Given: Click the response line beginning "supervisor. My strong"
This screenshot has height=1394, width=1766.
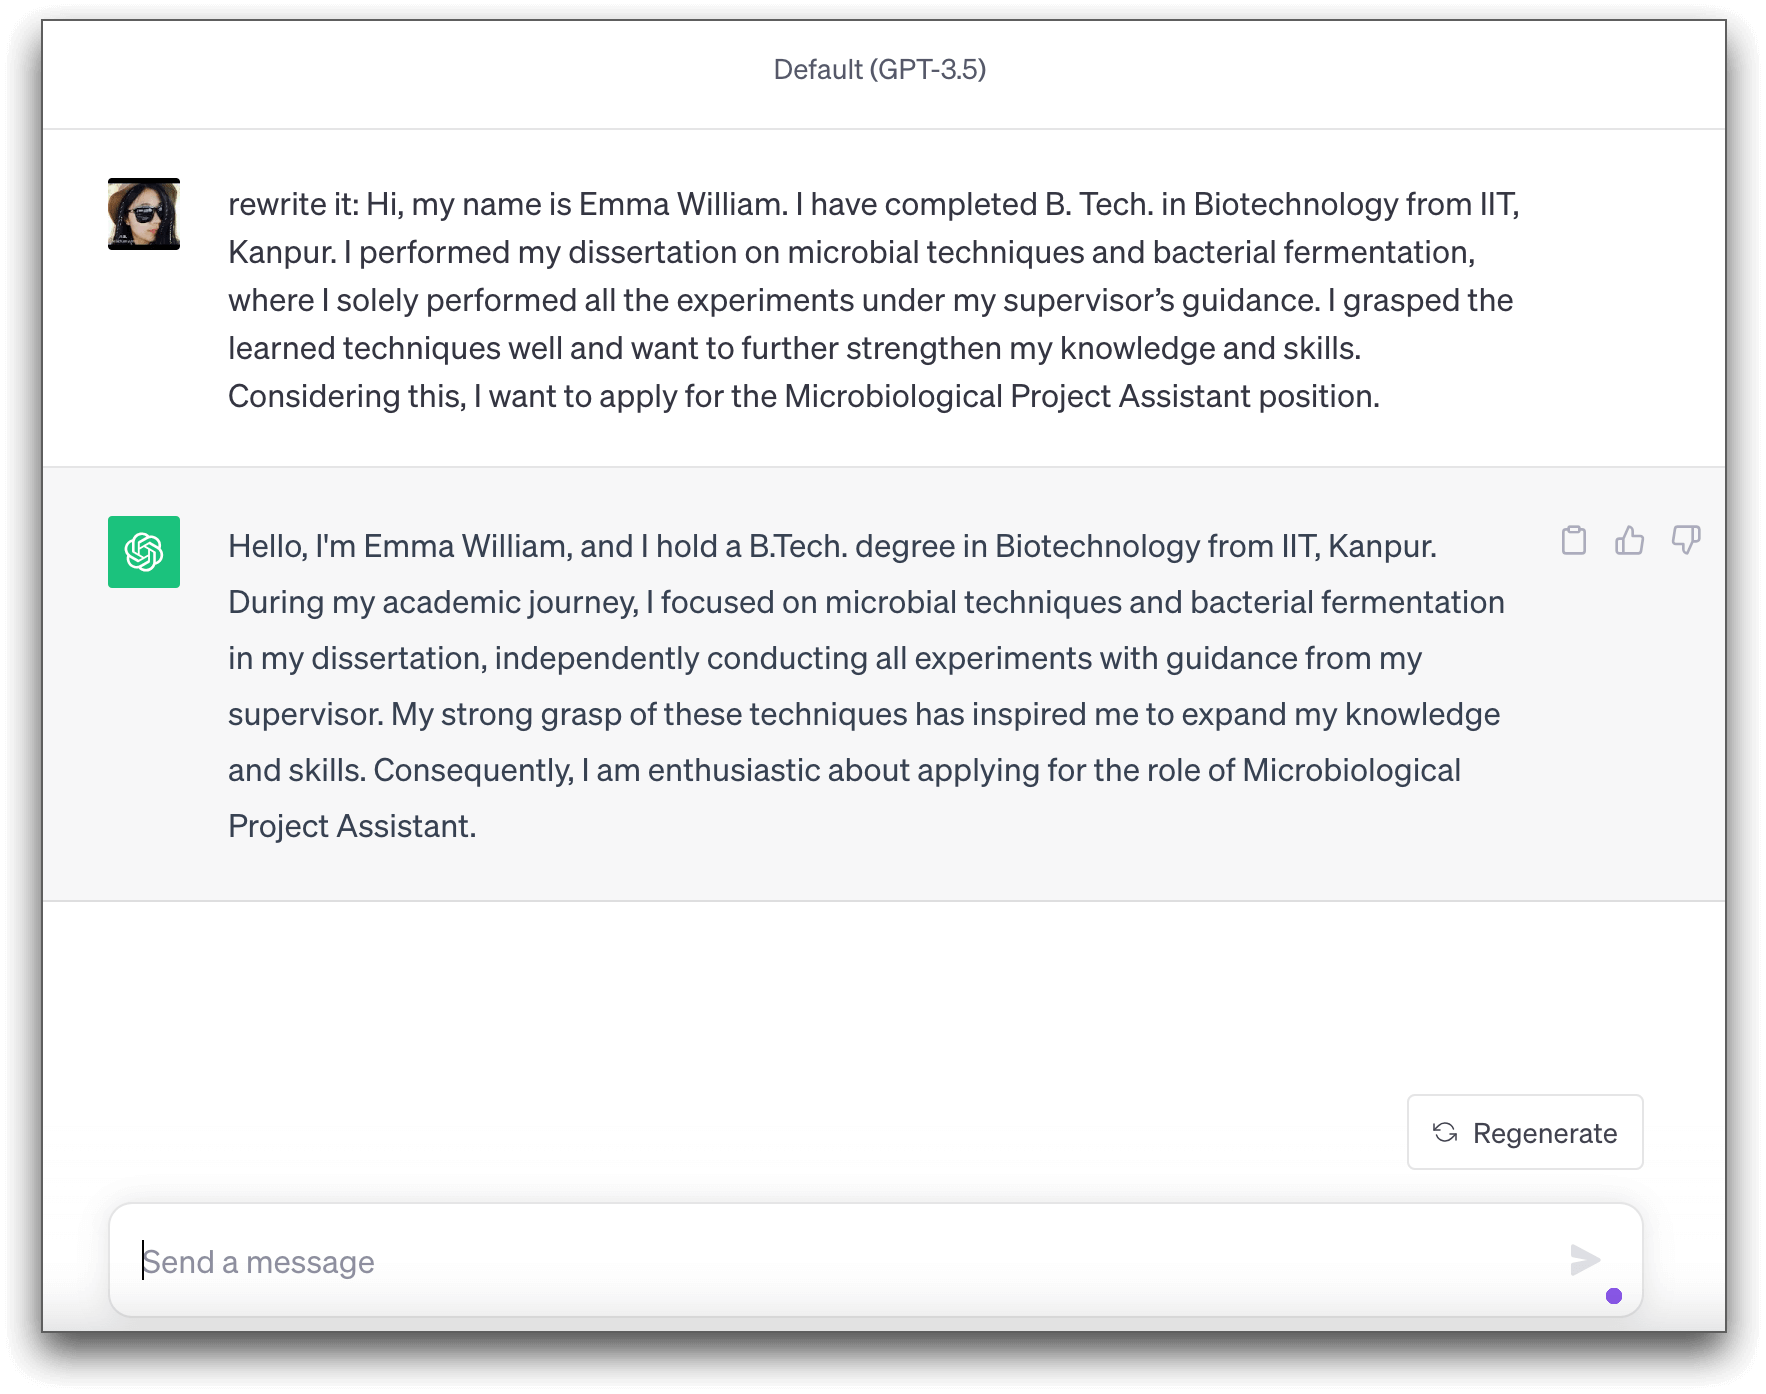Looking at the screenshot, I should tap(864, 714).
